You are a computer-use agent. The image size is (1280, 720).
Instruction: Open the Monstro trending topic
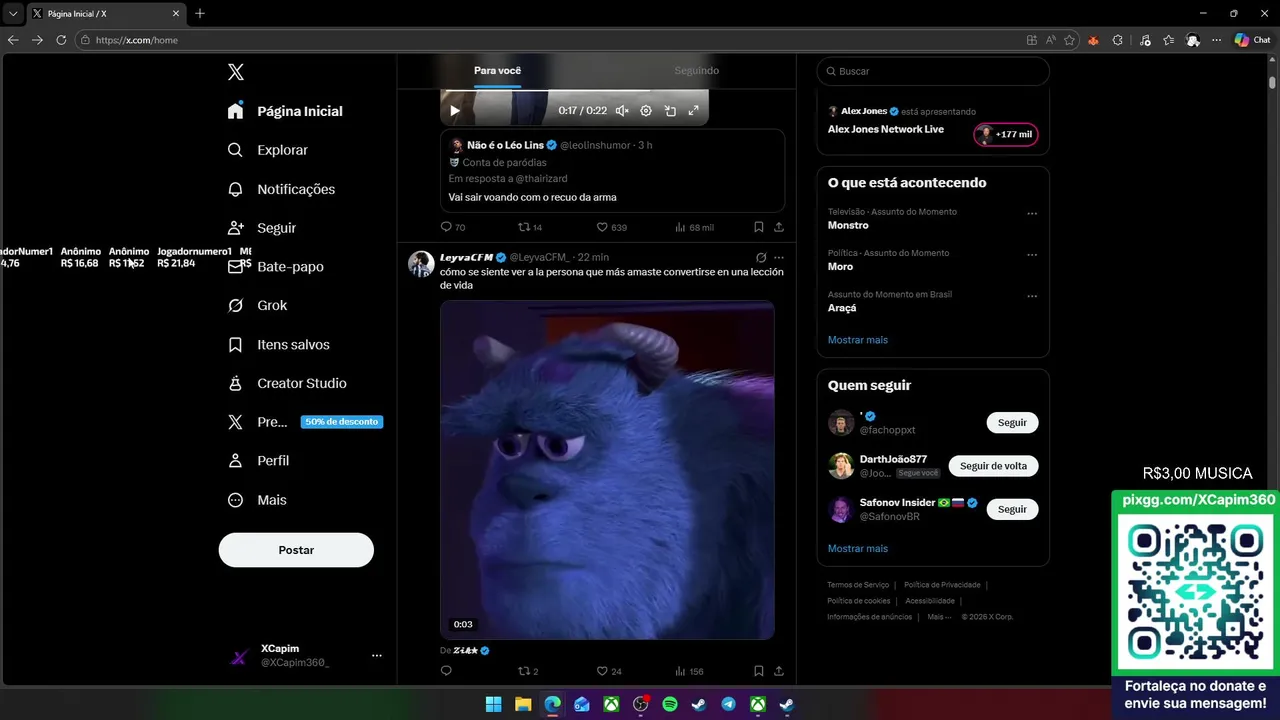(x=848, y=225)
